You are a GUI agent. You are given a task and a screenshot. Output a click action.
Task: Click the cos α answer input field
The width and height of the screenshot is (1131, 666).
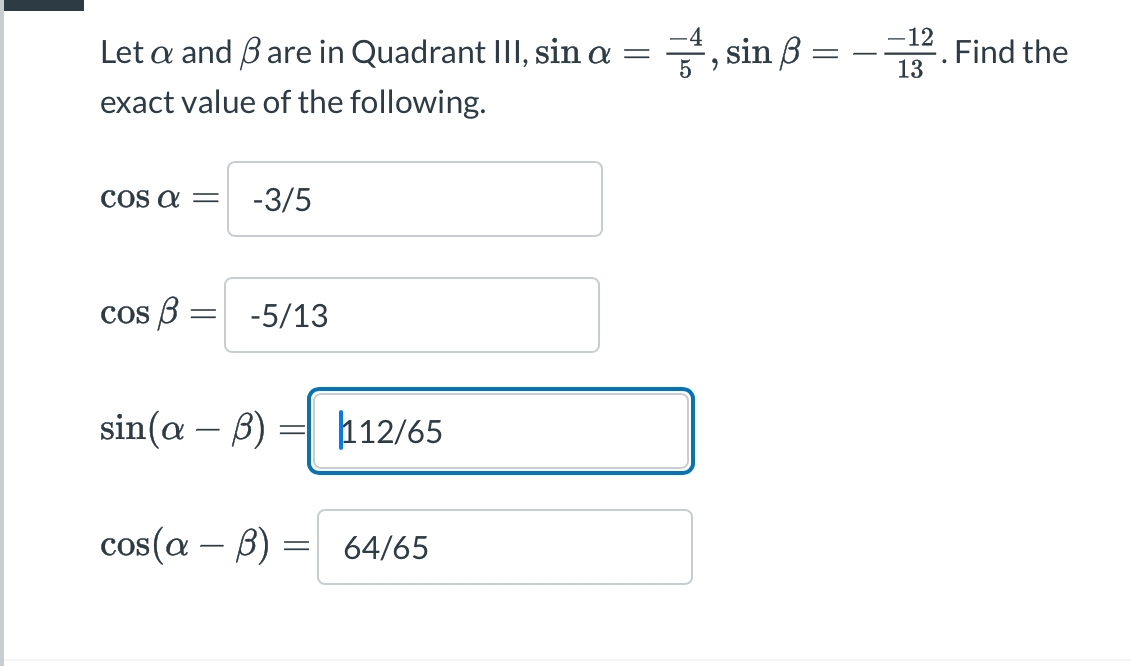[414, 198]
